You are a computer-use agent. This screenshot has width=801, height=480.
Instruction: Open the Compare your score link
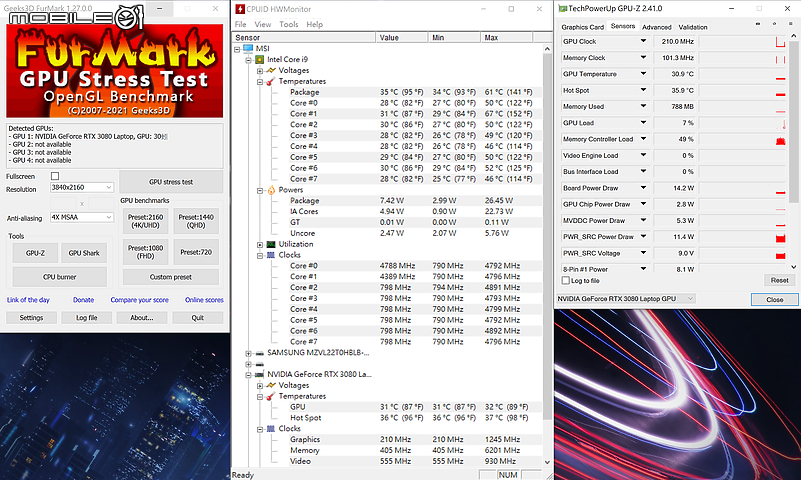point(139,300)
